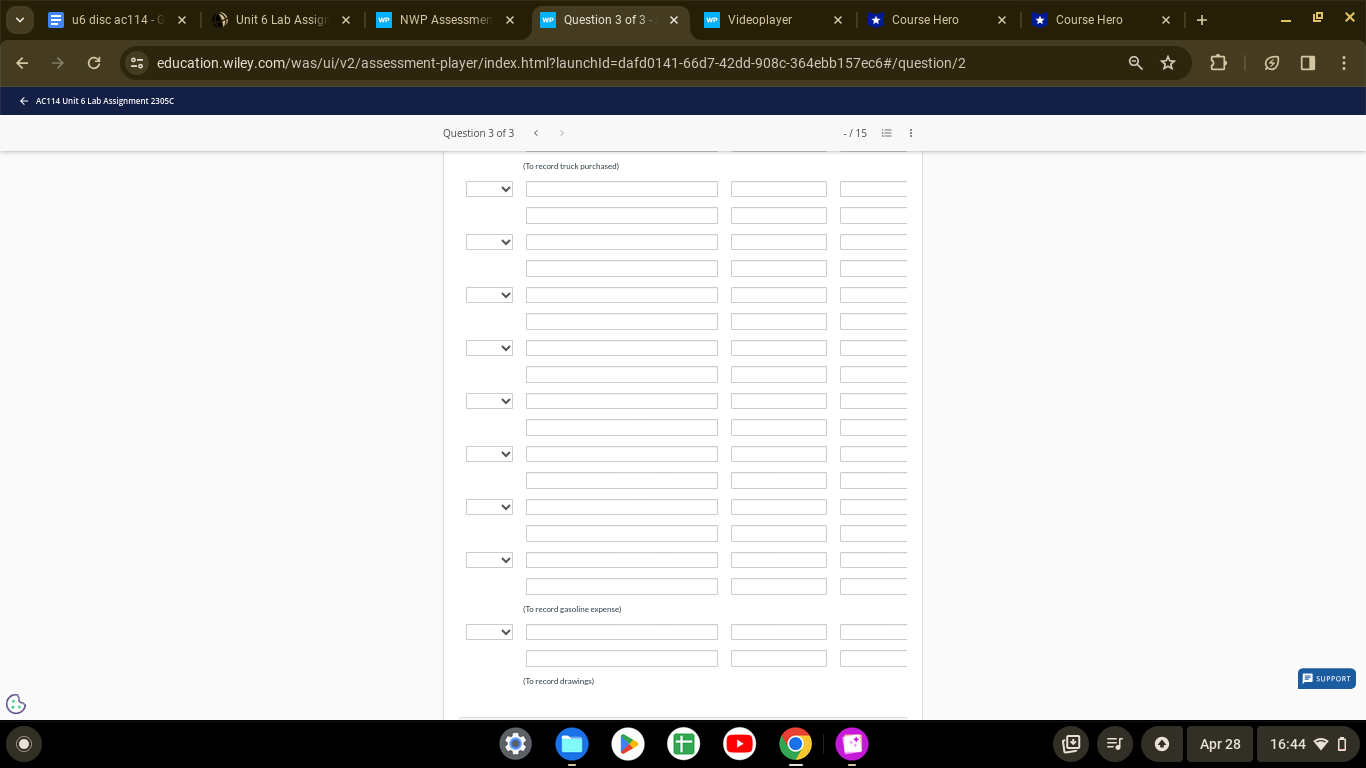Toggle the browser side panel
This screenshot has height=768, width=1366.
pos(1308,63)
